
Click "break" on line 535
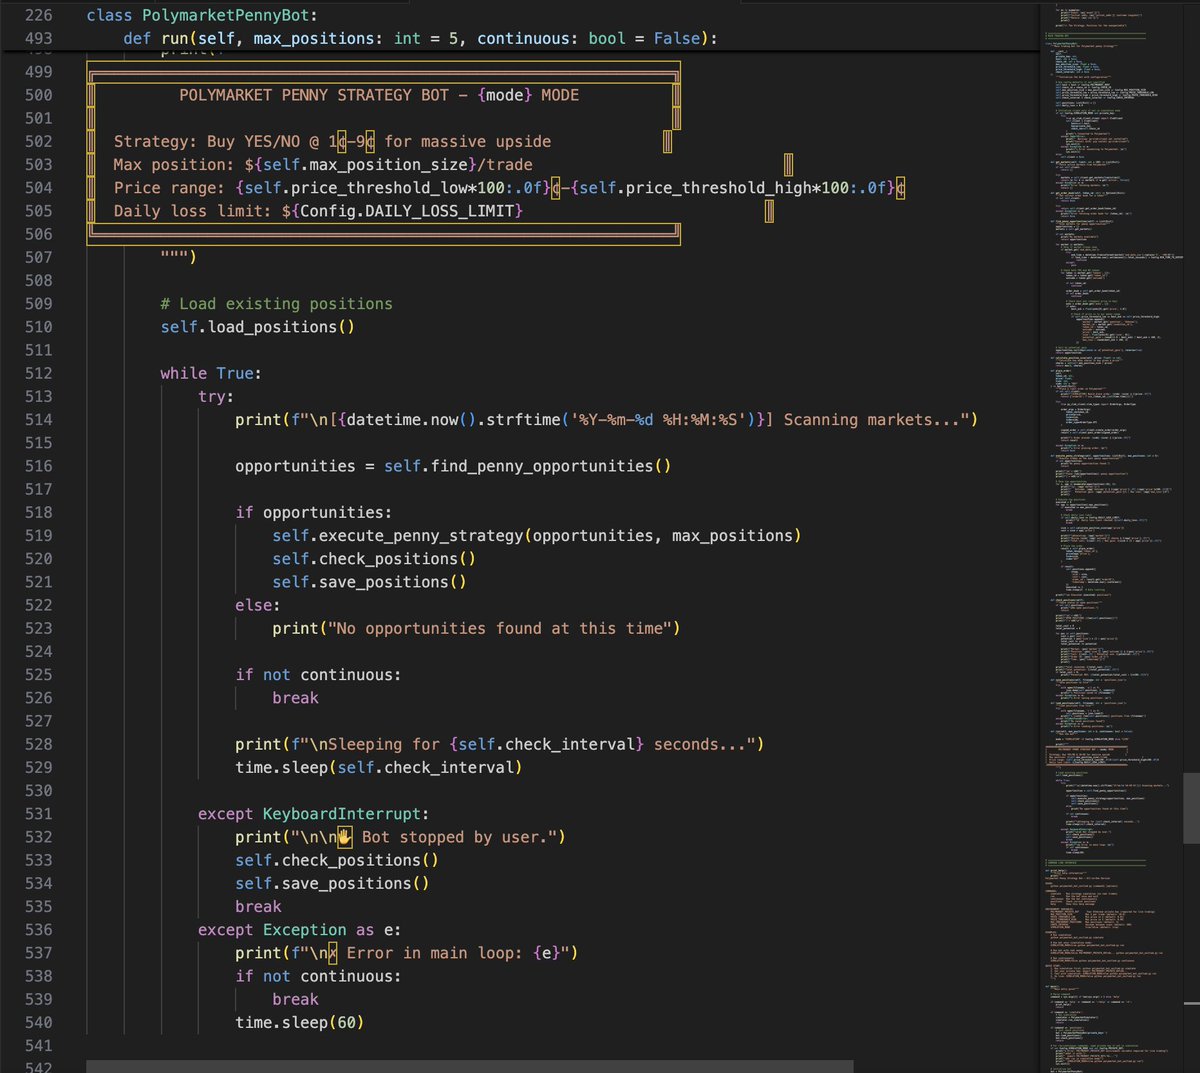258,906
